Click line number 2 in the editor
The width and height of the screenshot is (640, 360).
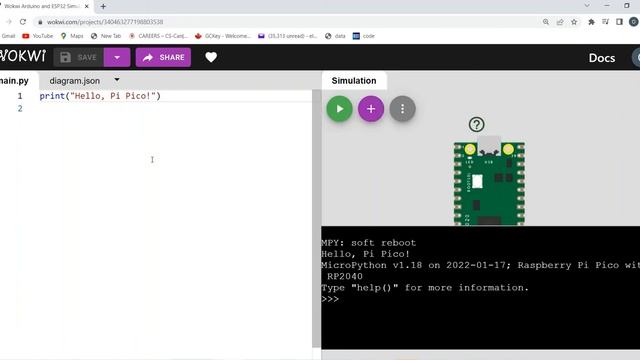(x=20, y=109)
